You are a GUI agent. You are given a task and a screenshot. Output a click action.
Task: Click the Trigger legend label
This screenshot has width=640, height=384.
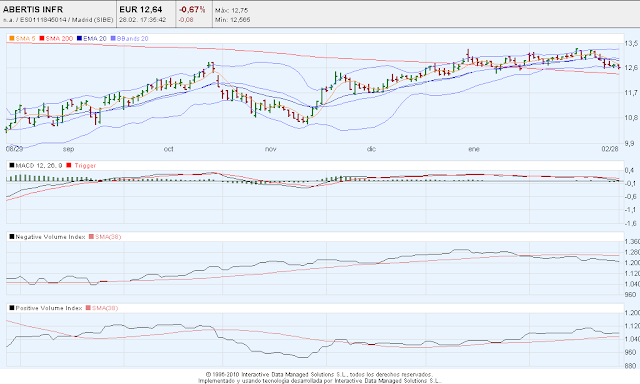(x=85, y=165)
